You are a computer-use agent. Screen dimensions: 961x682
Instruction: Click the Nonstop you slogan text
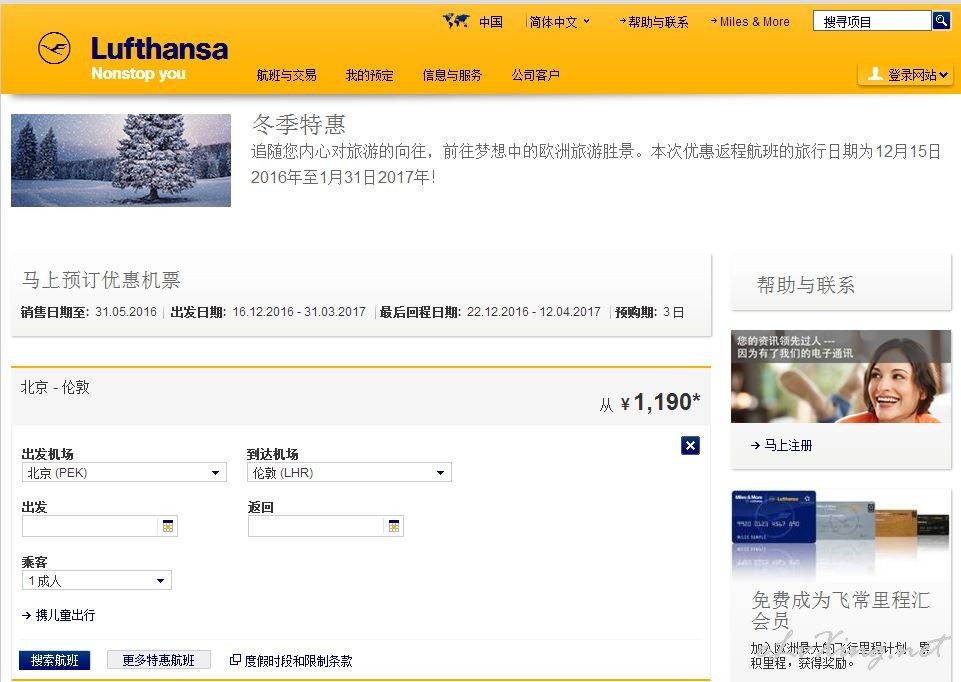pos(139,74)
